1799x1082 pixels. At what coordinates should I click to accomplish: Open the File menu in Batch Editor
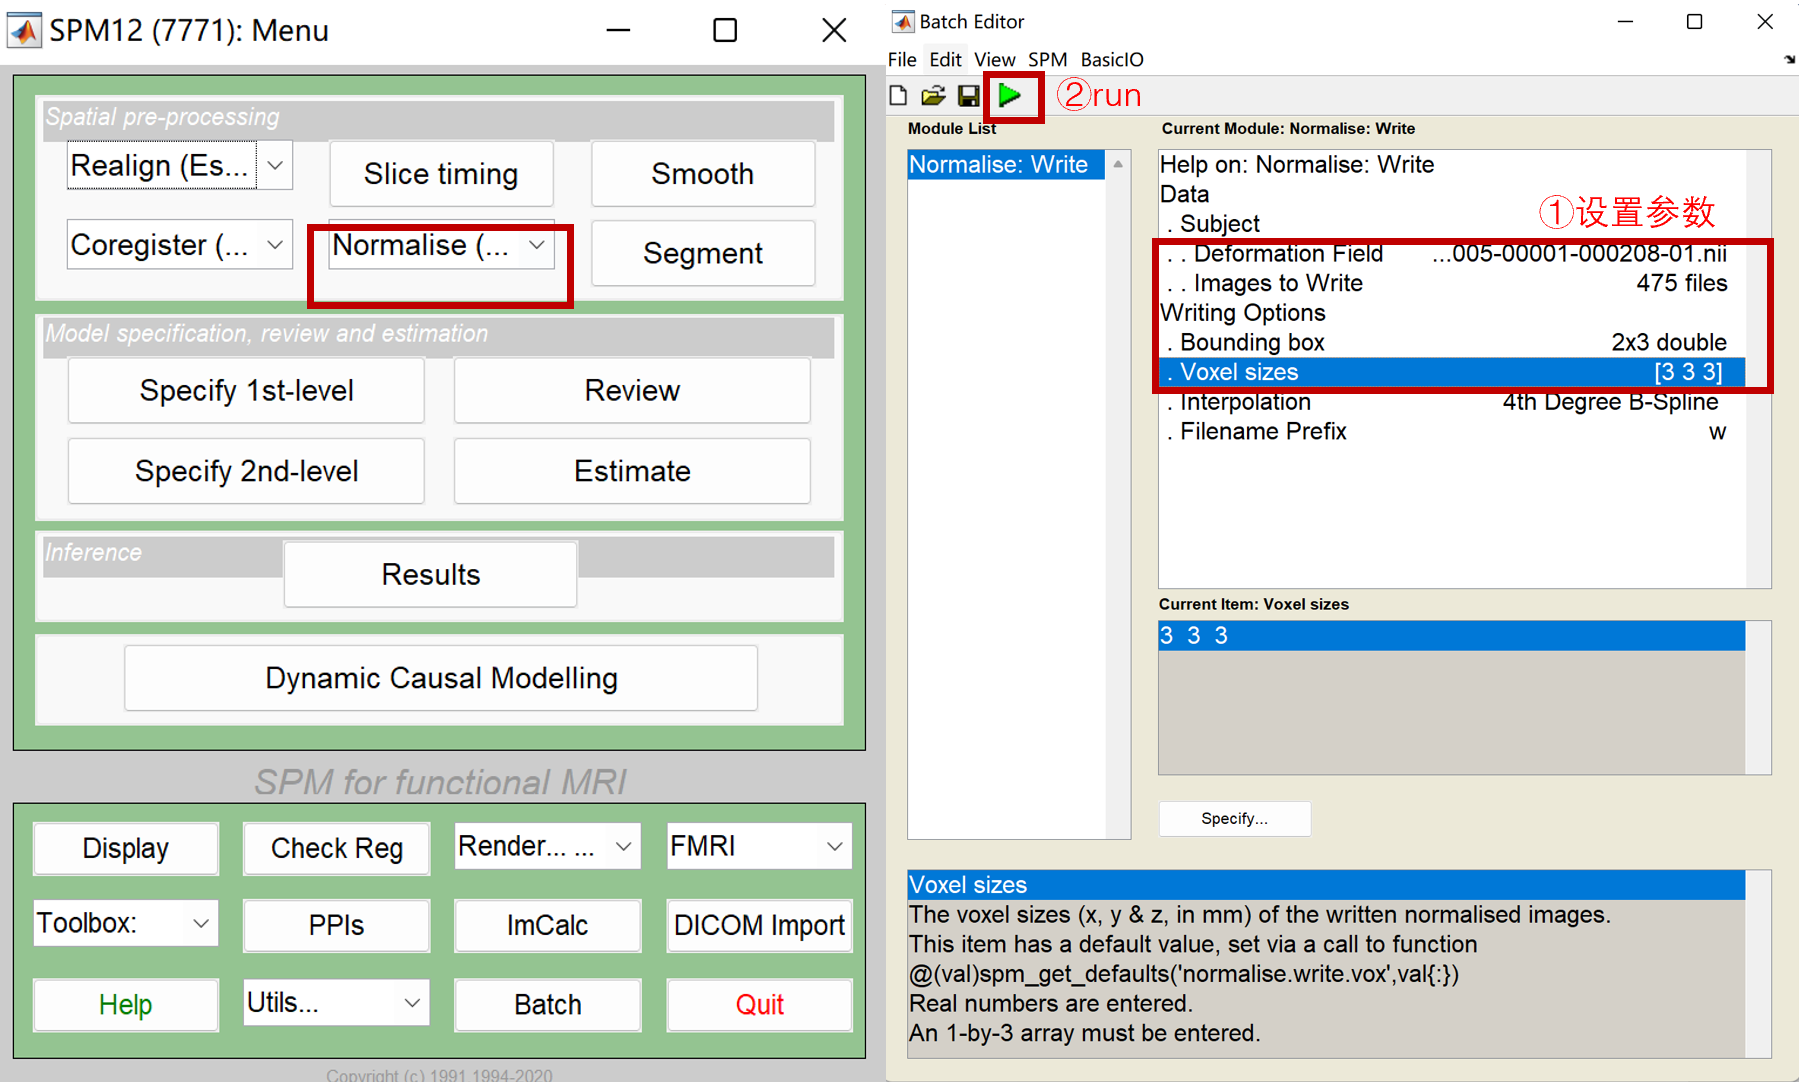click(902, 60)
